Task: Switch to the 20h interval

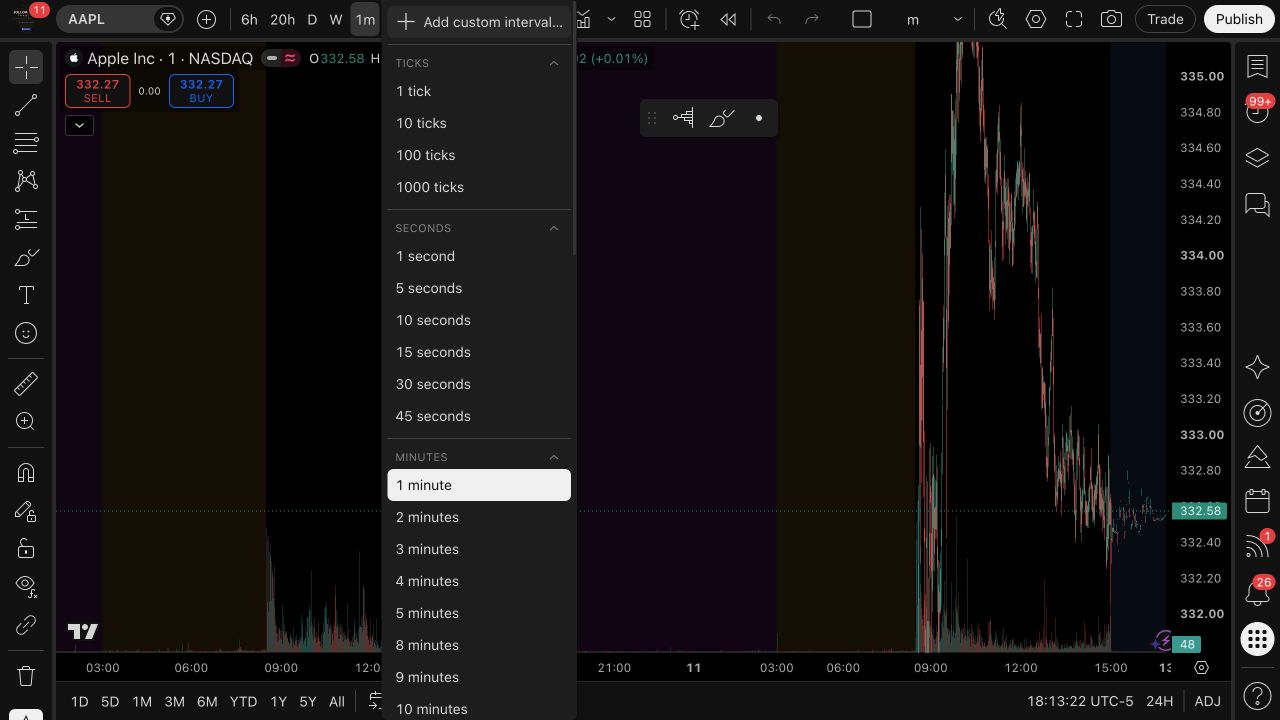Action: coord(283,19)
